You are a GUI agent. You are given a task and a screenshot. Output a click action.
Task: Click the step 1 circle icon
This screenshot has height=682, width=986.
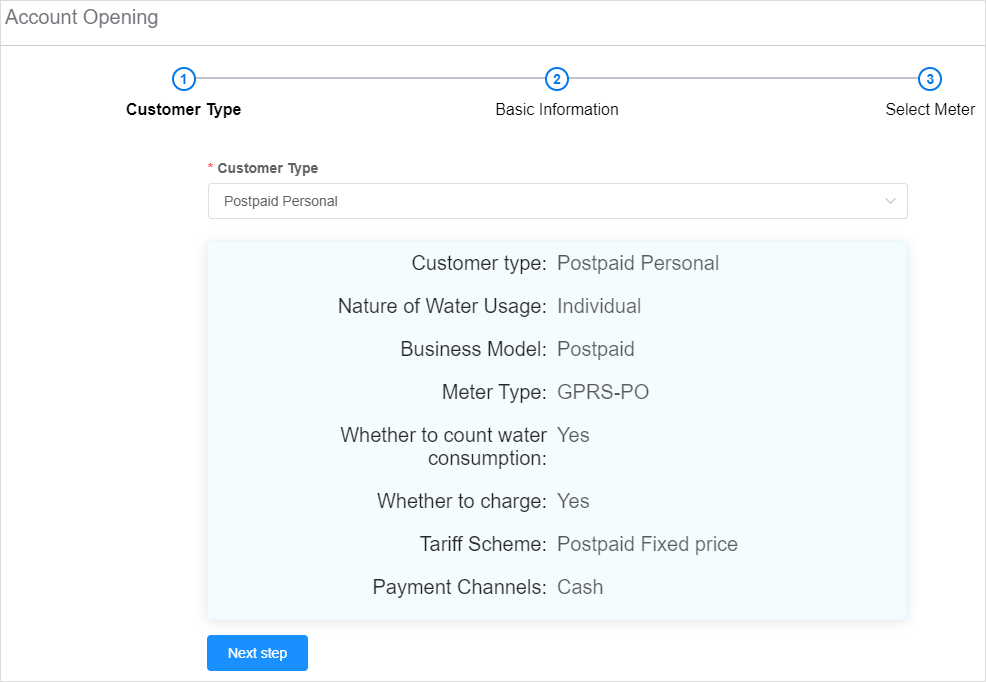(184, 79)
